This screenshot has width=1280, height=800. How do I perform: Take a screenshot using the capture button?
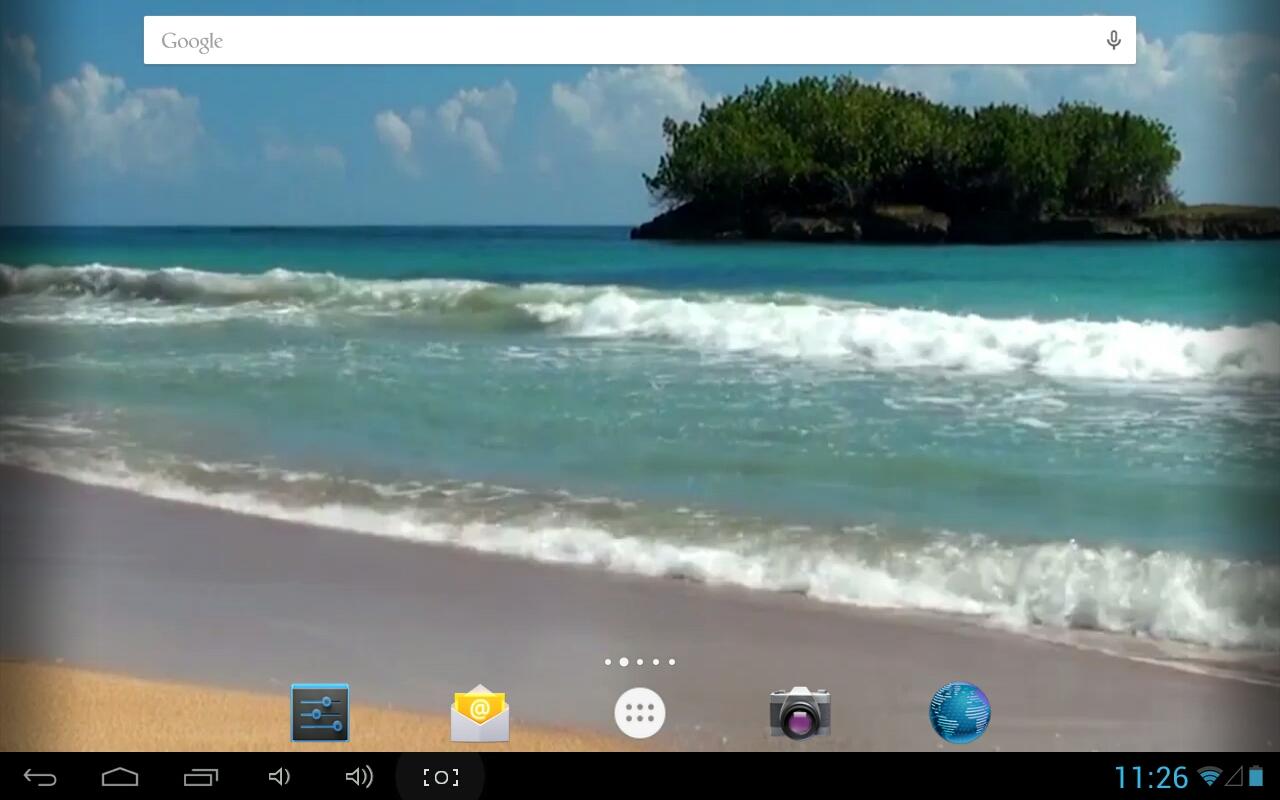point(440,777)
